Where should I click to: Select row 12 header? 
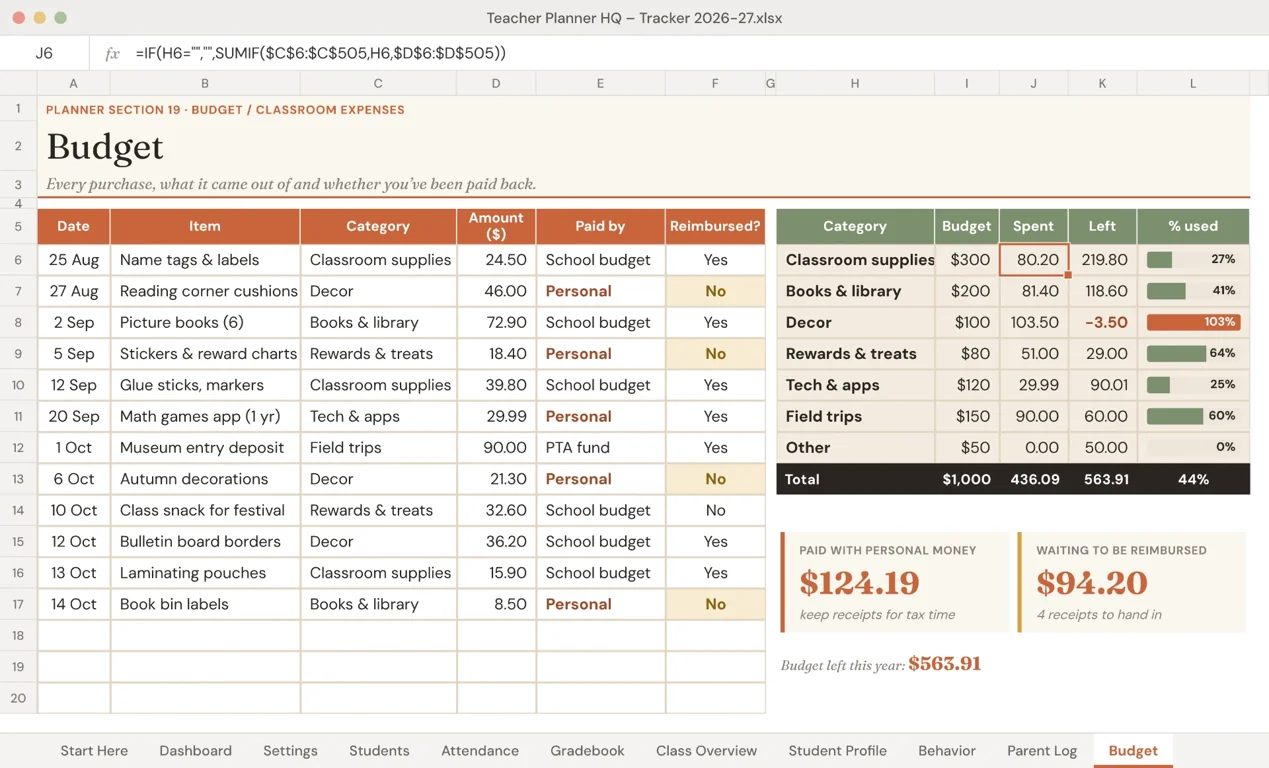point(18,447)
